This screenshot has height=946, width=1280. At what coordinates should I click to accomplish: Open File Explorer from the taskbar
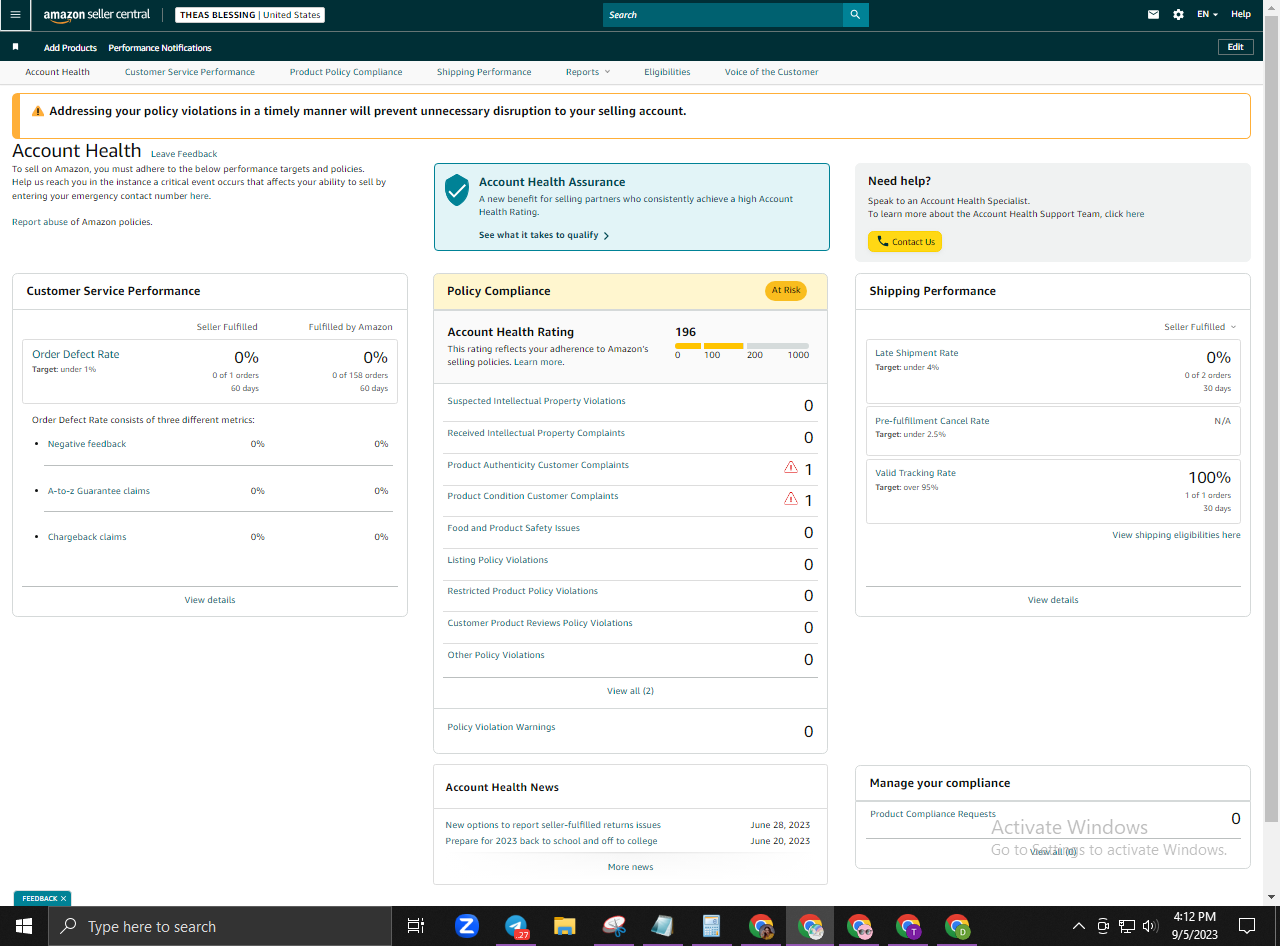pos(565,926)
